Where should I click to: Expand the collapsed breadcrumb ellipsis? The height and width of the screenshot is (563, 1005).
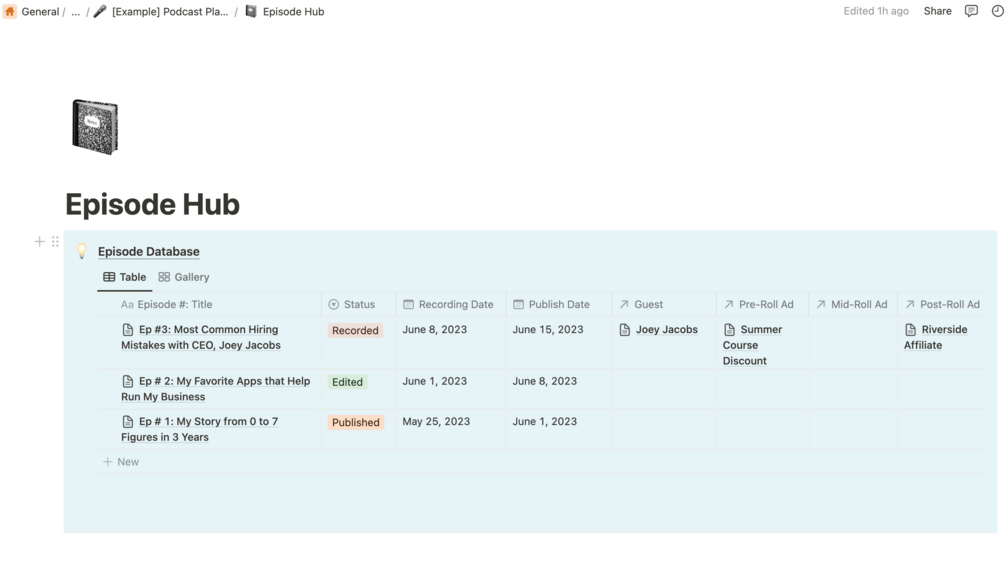click(x=75, y=12)
